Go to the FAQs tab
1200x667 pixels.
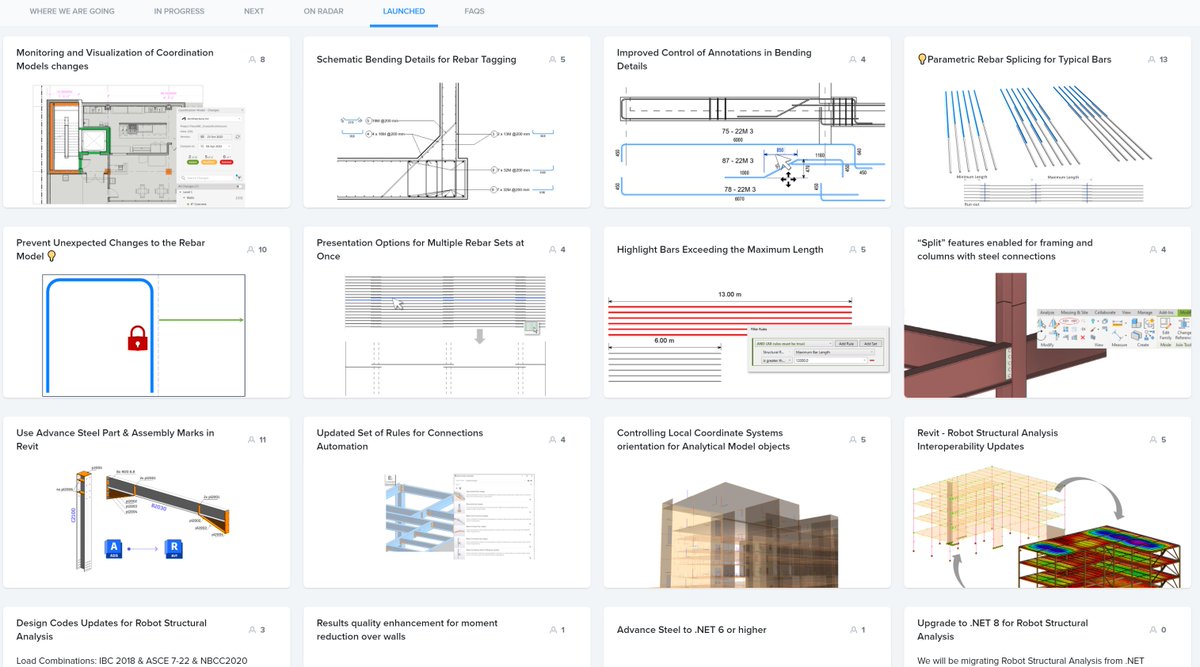tap(475, 12)
